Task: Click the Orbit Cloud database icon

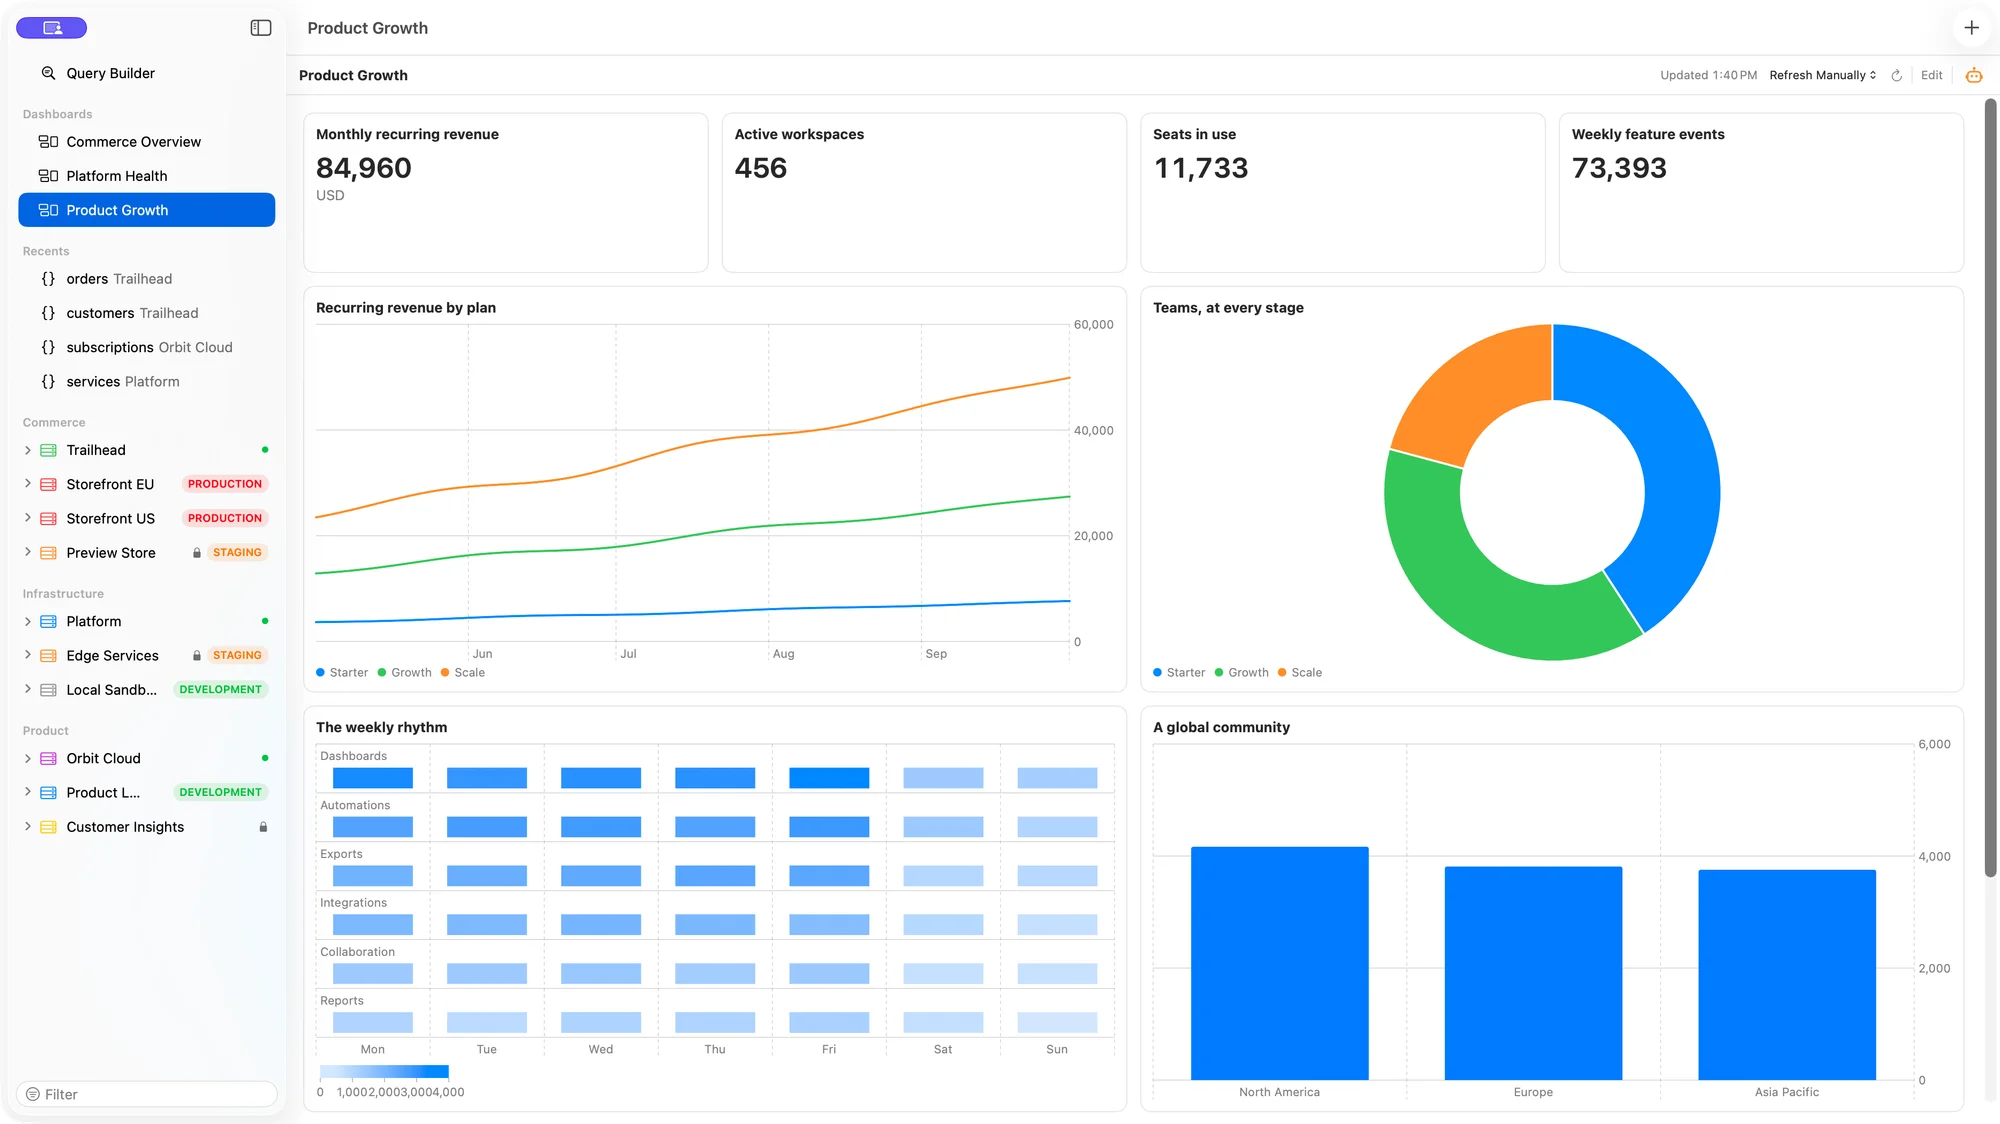Action: pos(48,758)
